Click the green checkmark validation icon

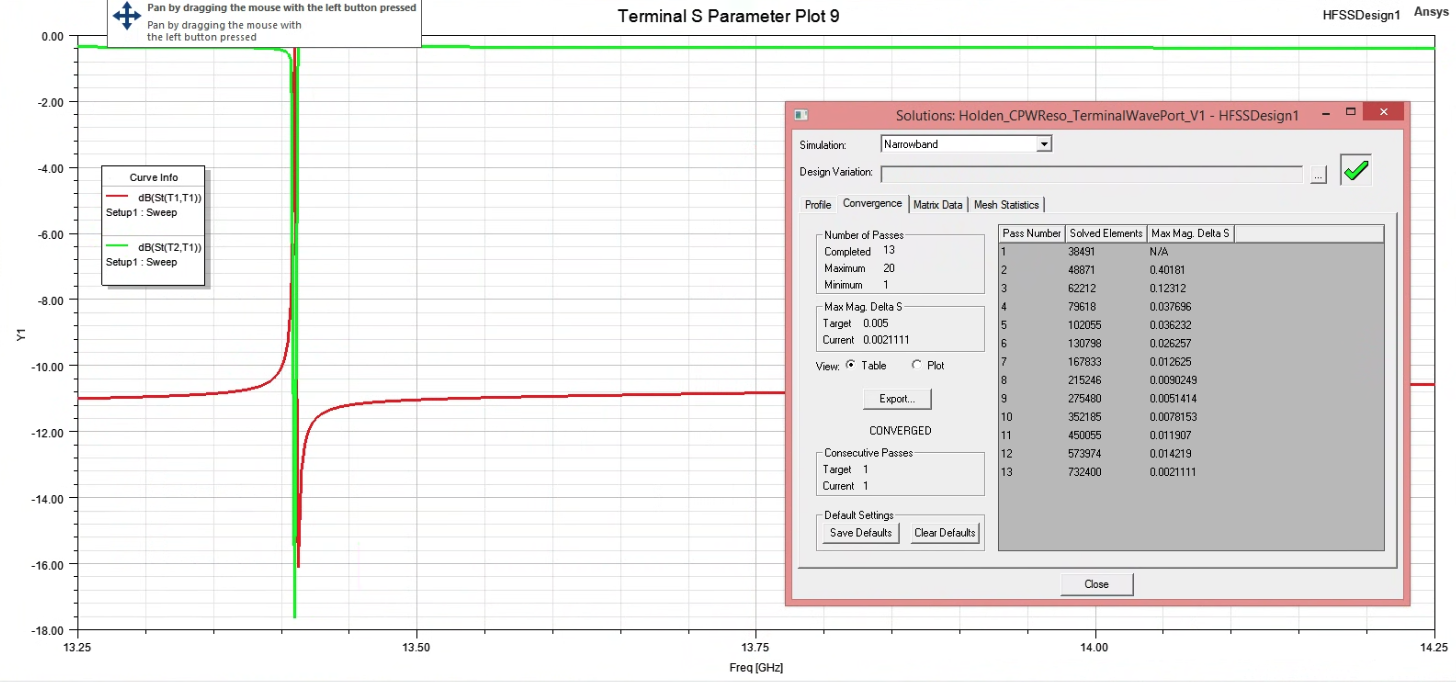1355,171
